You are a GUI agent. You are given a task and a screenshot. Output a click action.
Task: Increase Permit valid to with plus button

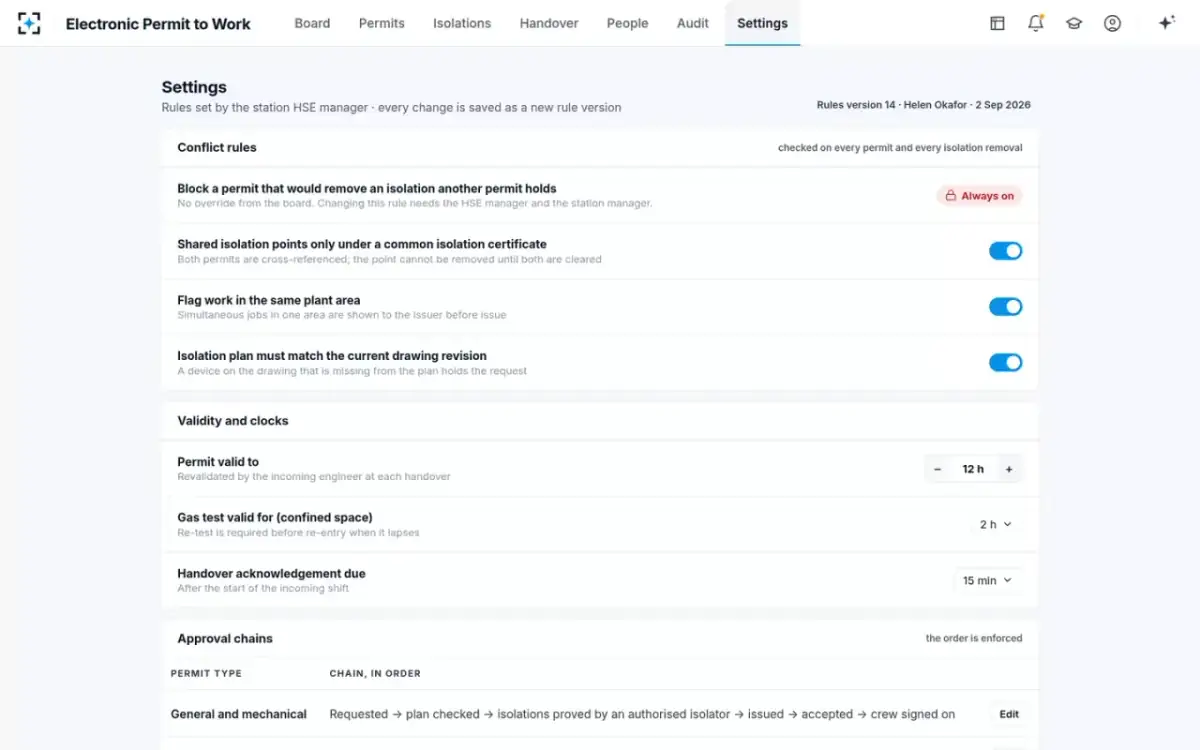click(1009, 469)
